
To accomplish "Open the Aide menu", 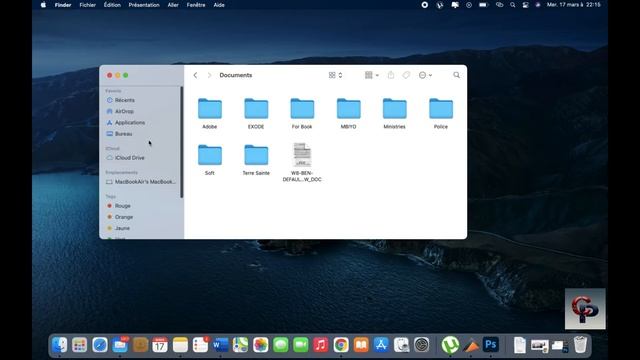I will pyautogui.click(x=219, y=5).
